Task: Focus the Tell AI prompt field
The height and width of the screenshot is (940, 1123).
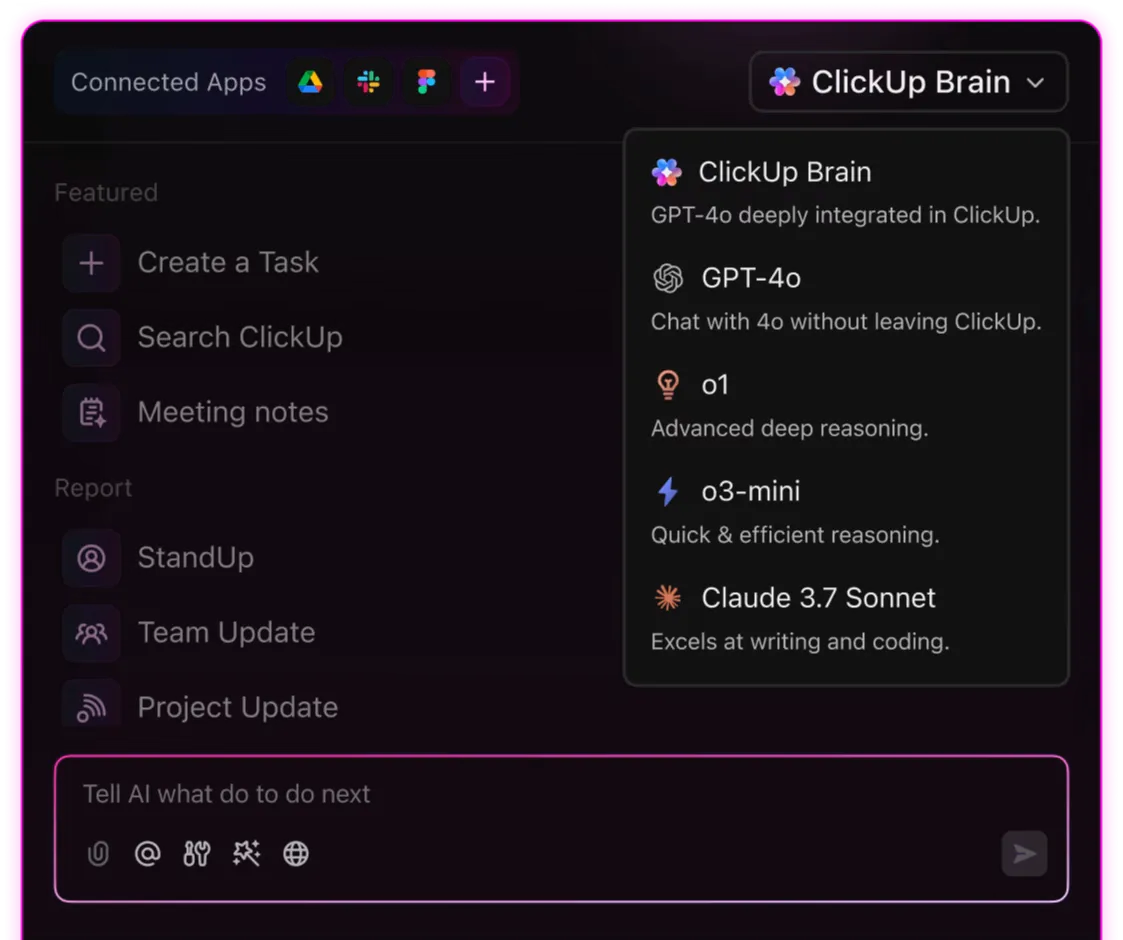Action: click(562, 794)
